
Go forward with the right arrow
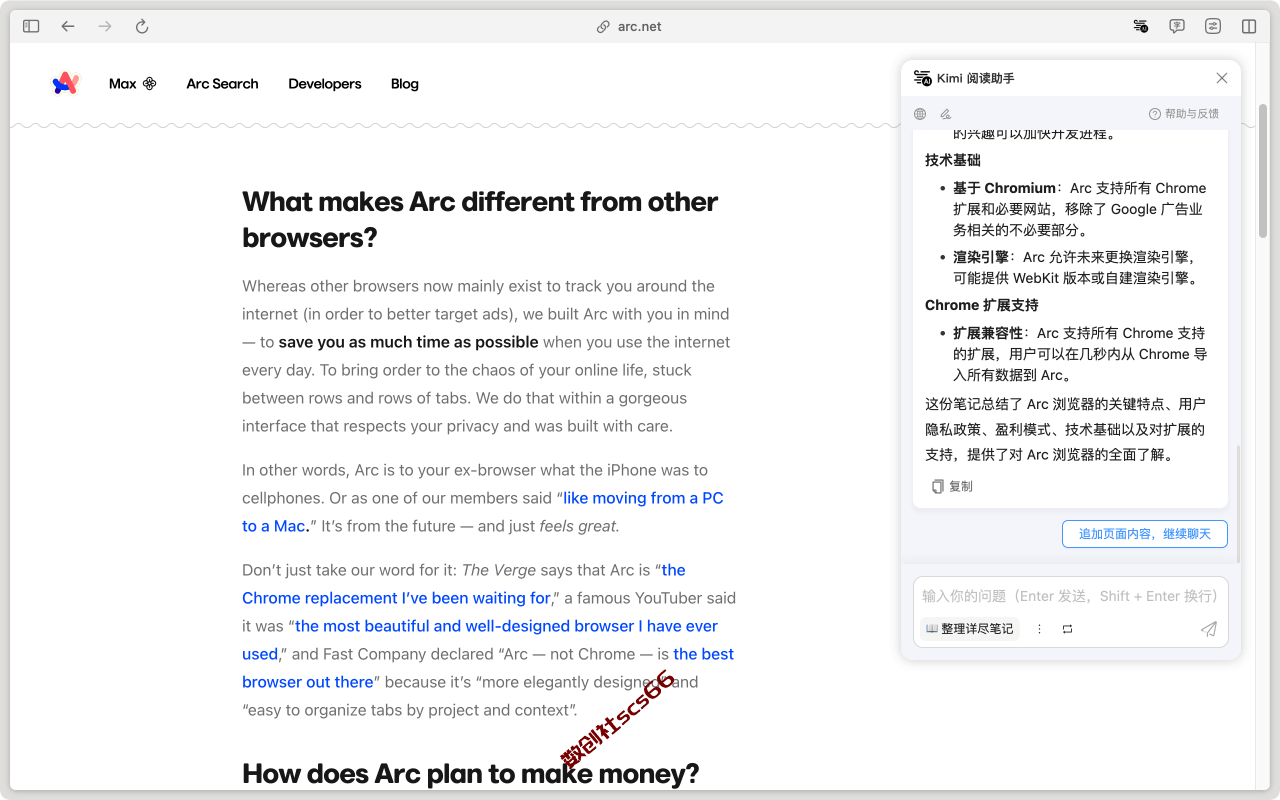pos(105,27)
